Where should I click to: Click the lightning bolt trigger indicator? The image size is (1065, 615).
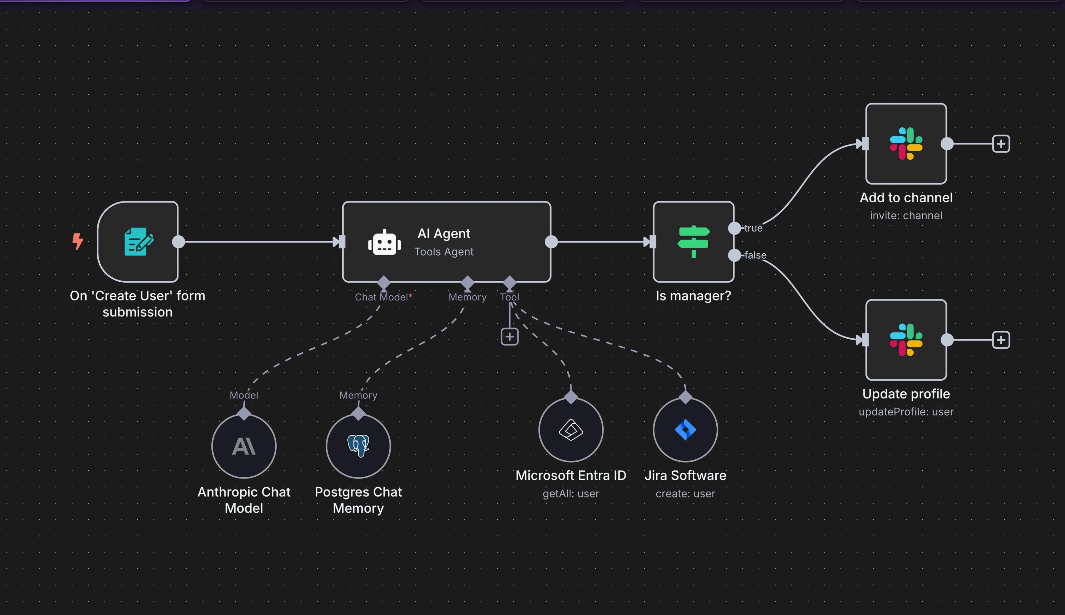point(78,240)
